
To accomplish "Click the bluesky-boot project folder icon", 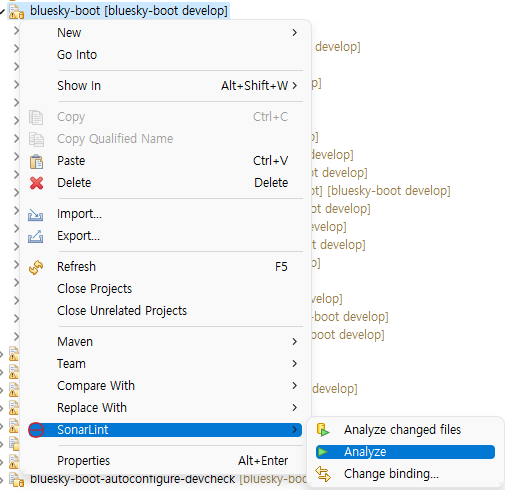I will (16, 12).
